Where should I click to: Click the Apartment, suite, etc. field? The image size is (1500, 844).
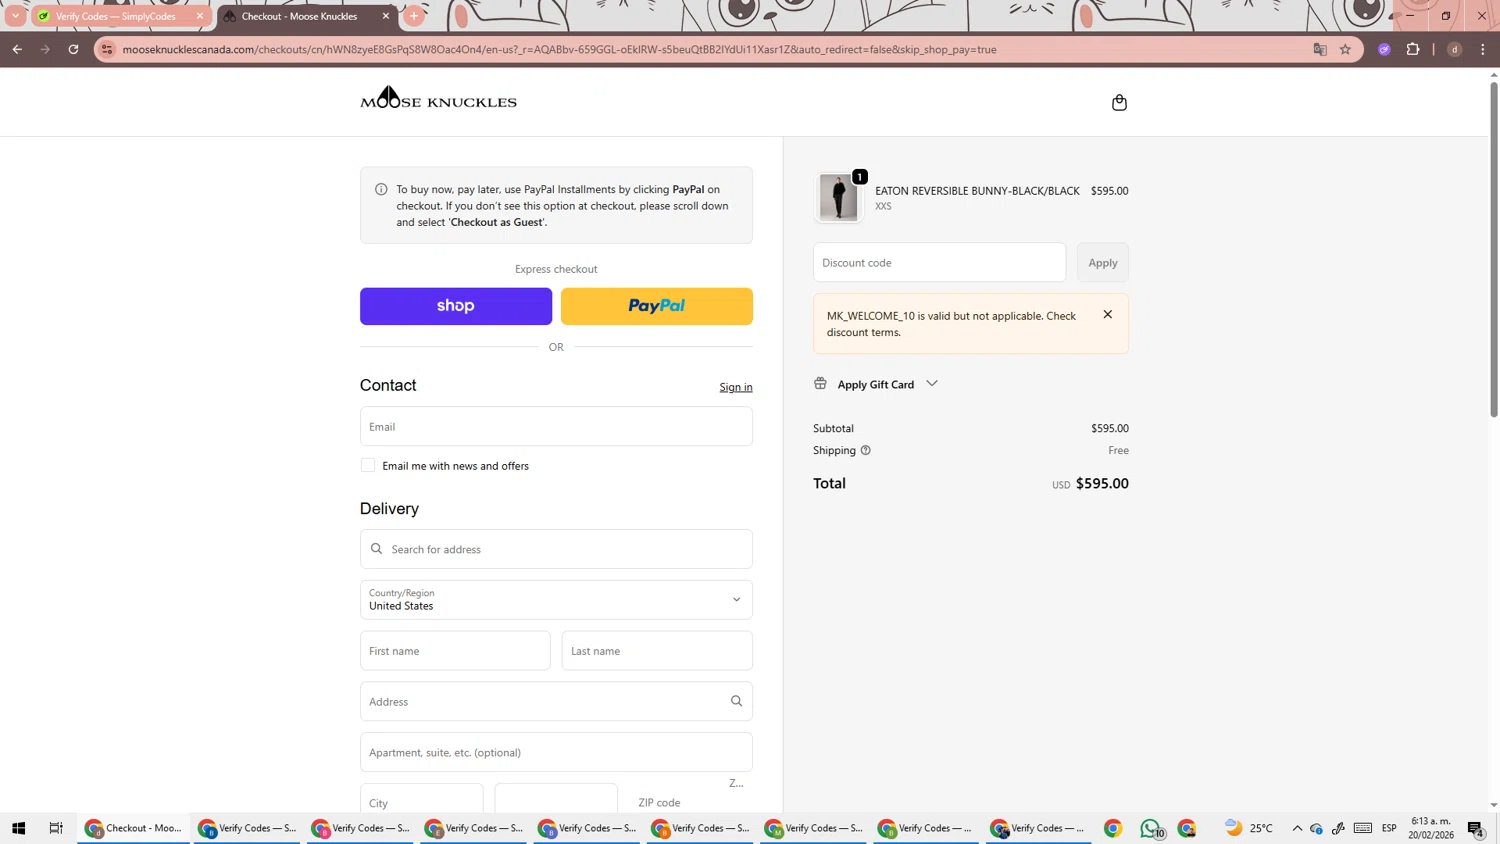click(x=556, y=752)
